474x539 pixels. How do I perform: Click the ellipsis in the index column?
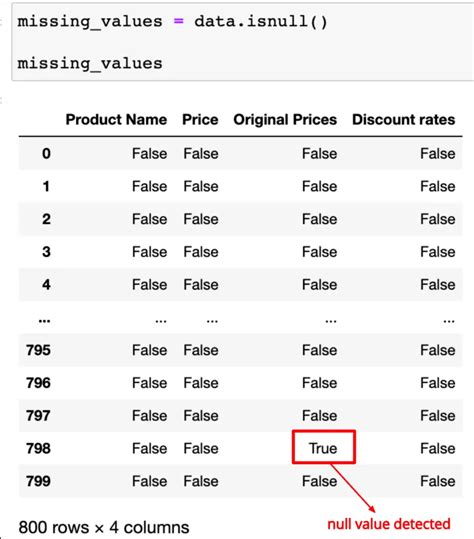pyautogui.click(x=44, y=321)
